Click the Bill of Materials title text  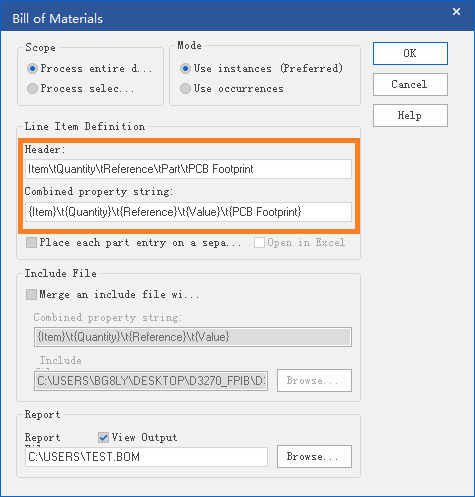pyautogui.click(x=57, y=19)
